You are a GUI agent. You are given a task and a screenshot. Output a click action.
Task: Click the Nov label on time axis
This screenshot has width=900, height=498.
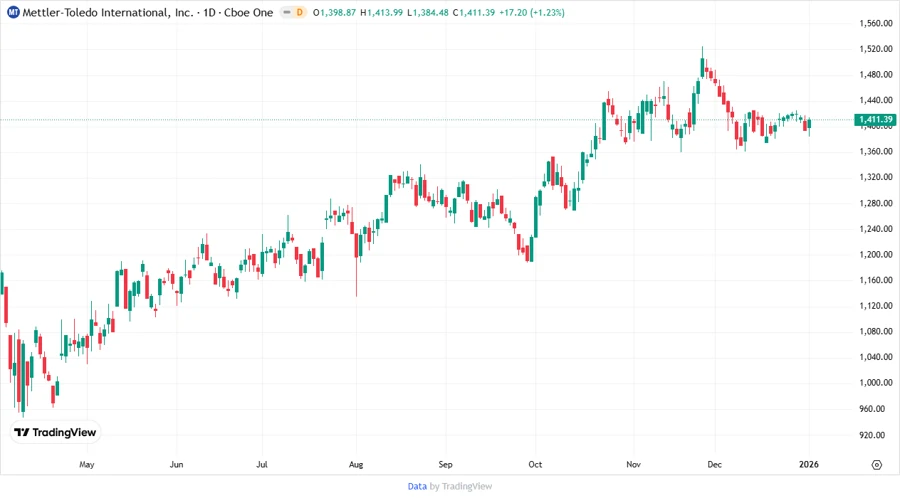coord(634,465)
